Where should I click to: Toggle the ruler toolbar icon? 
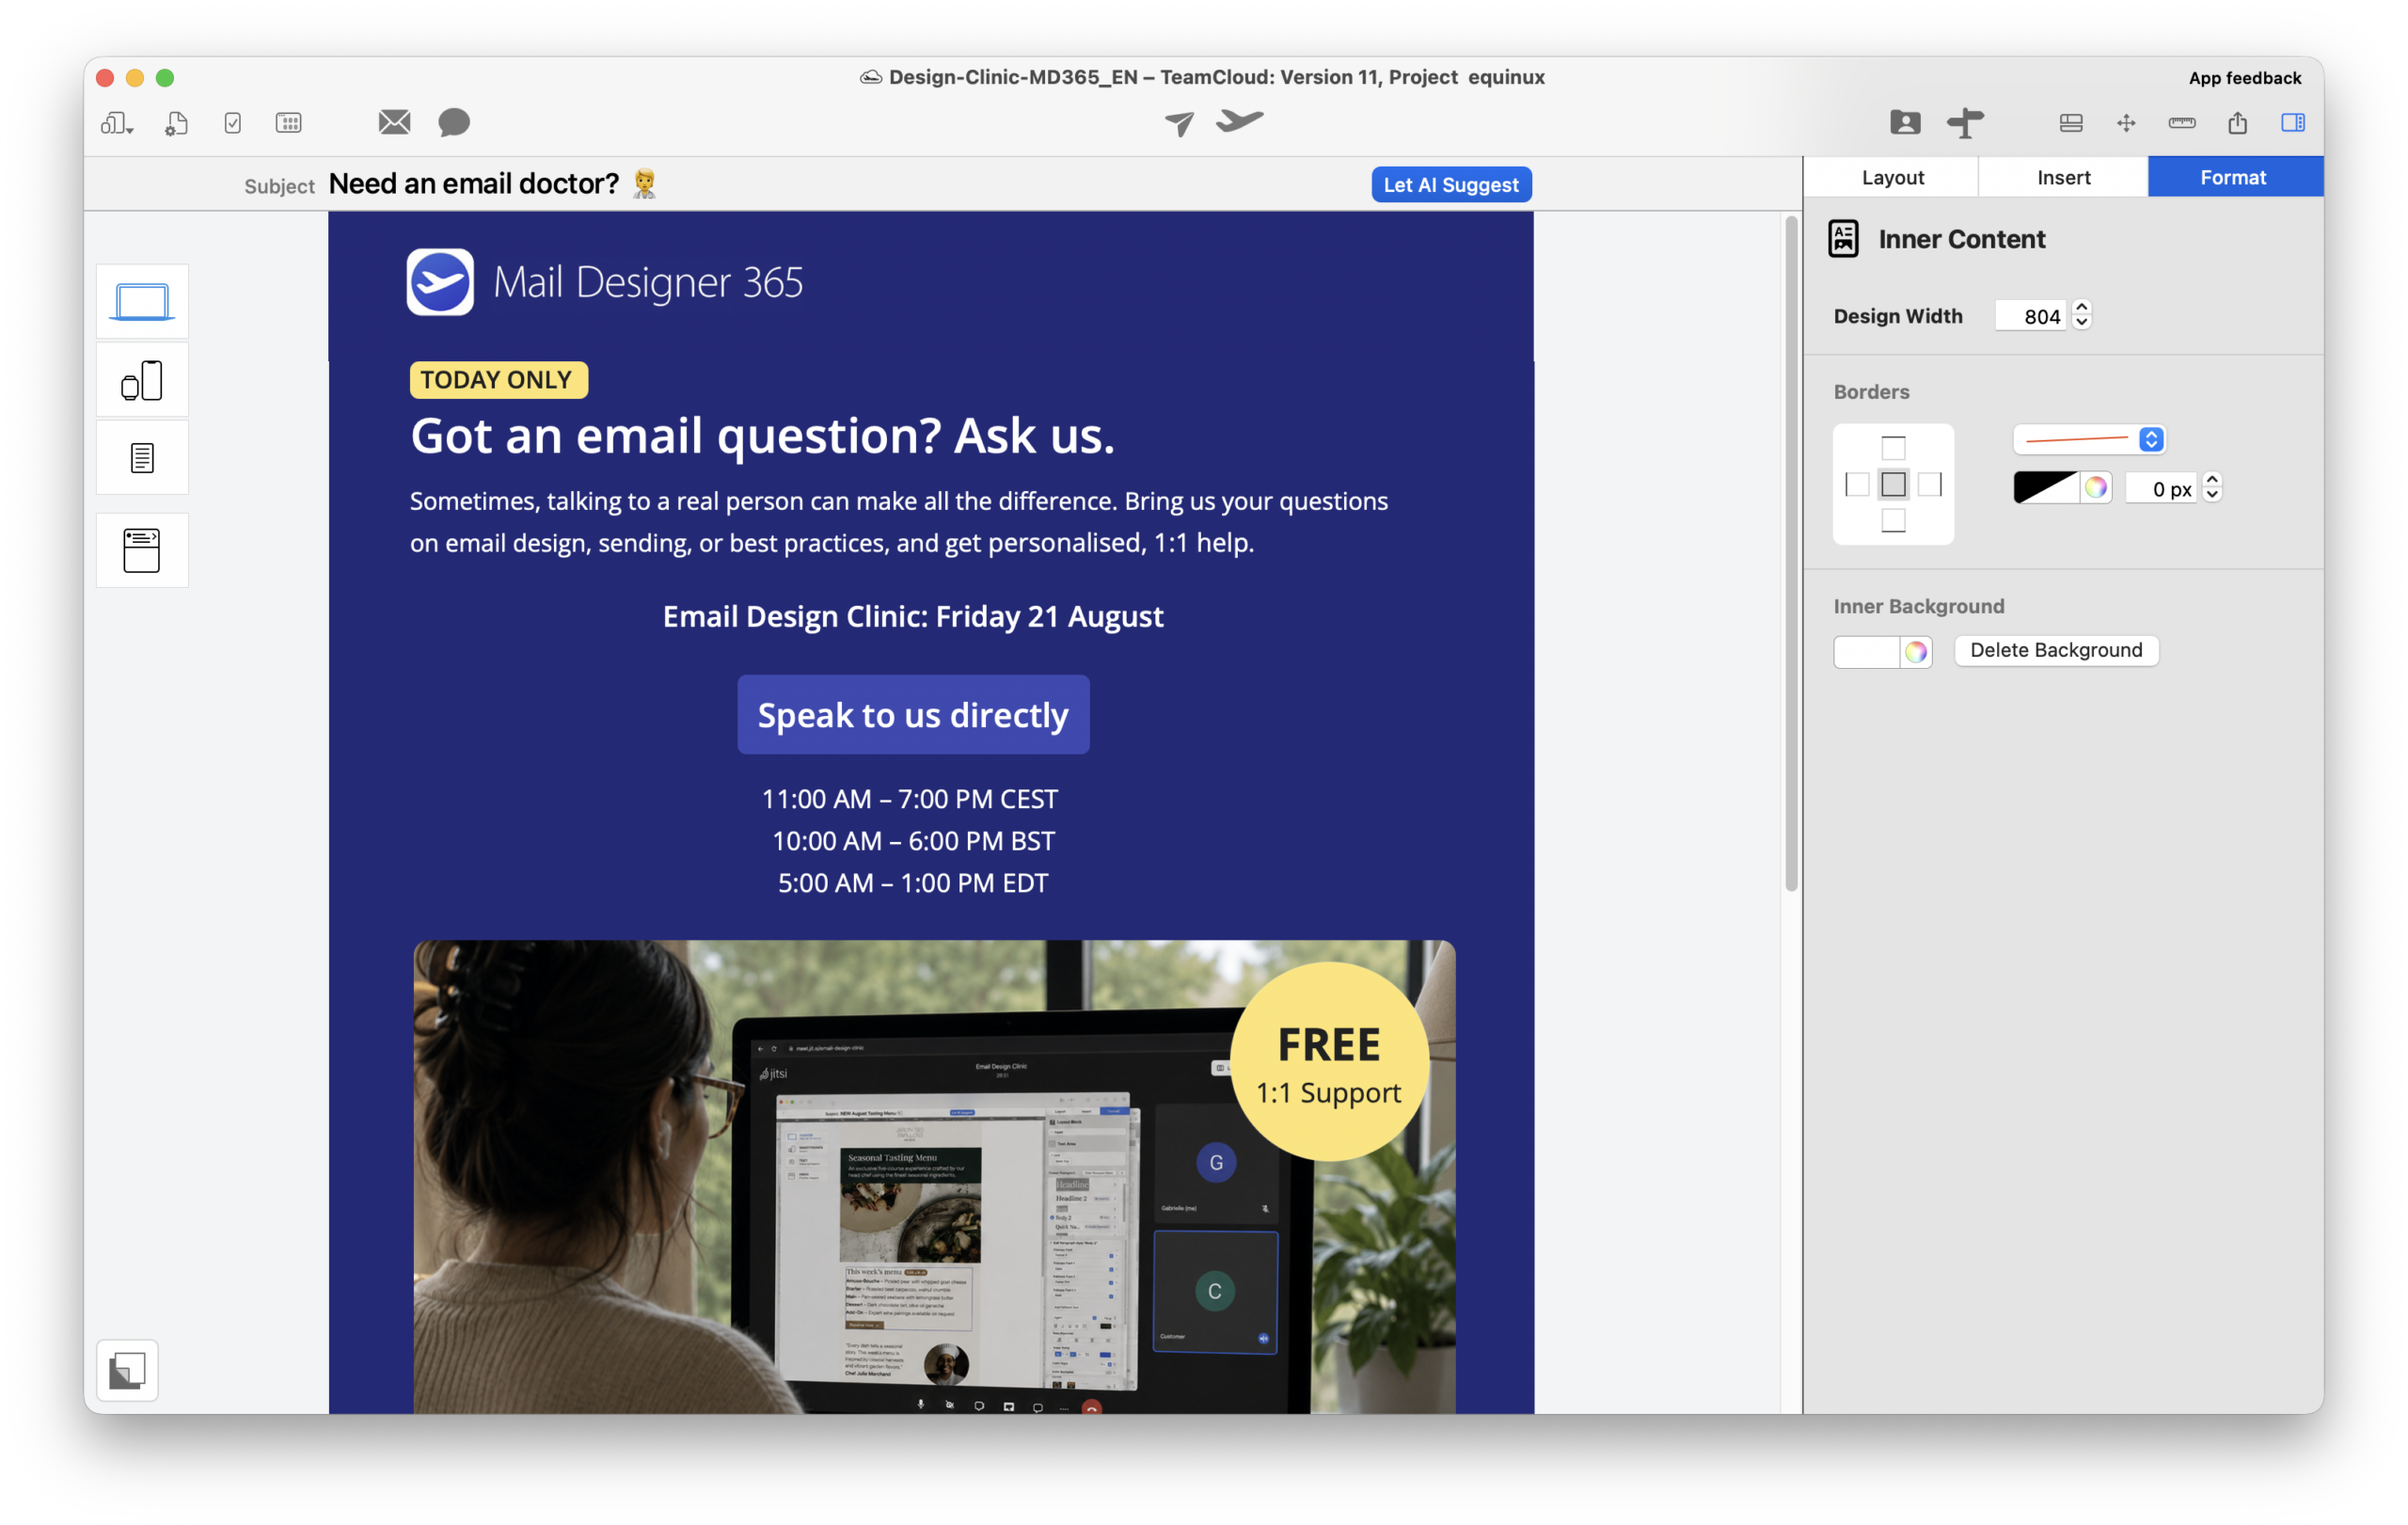pos(2182,123)
